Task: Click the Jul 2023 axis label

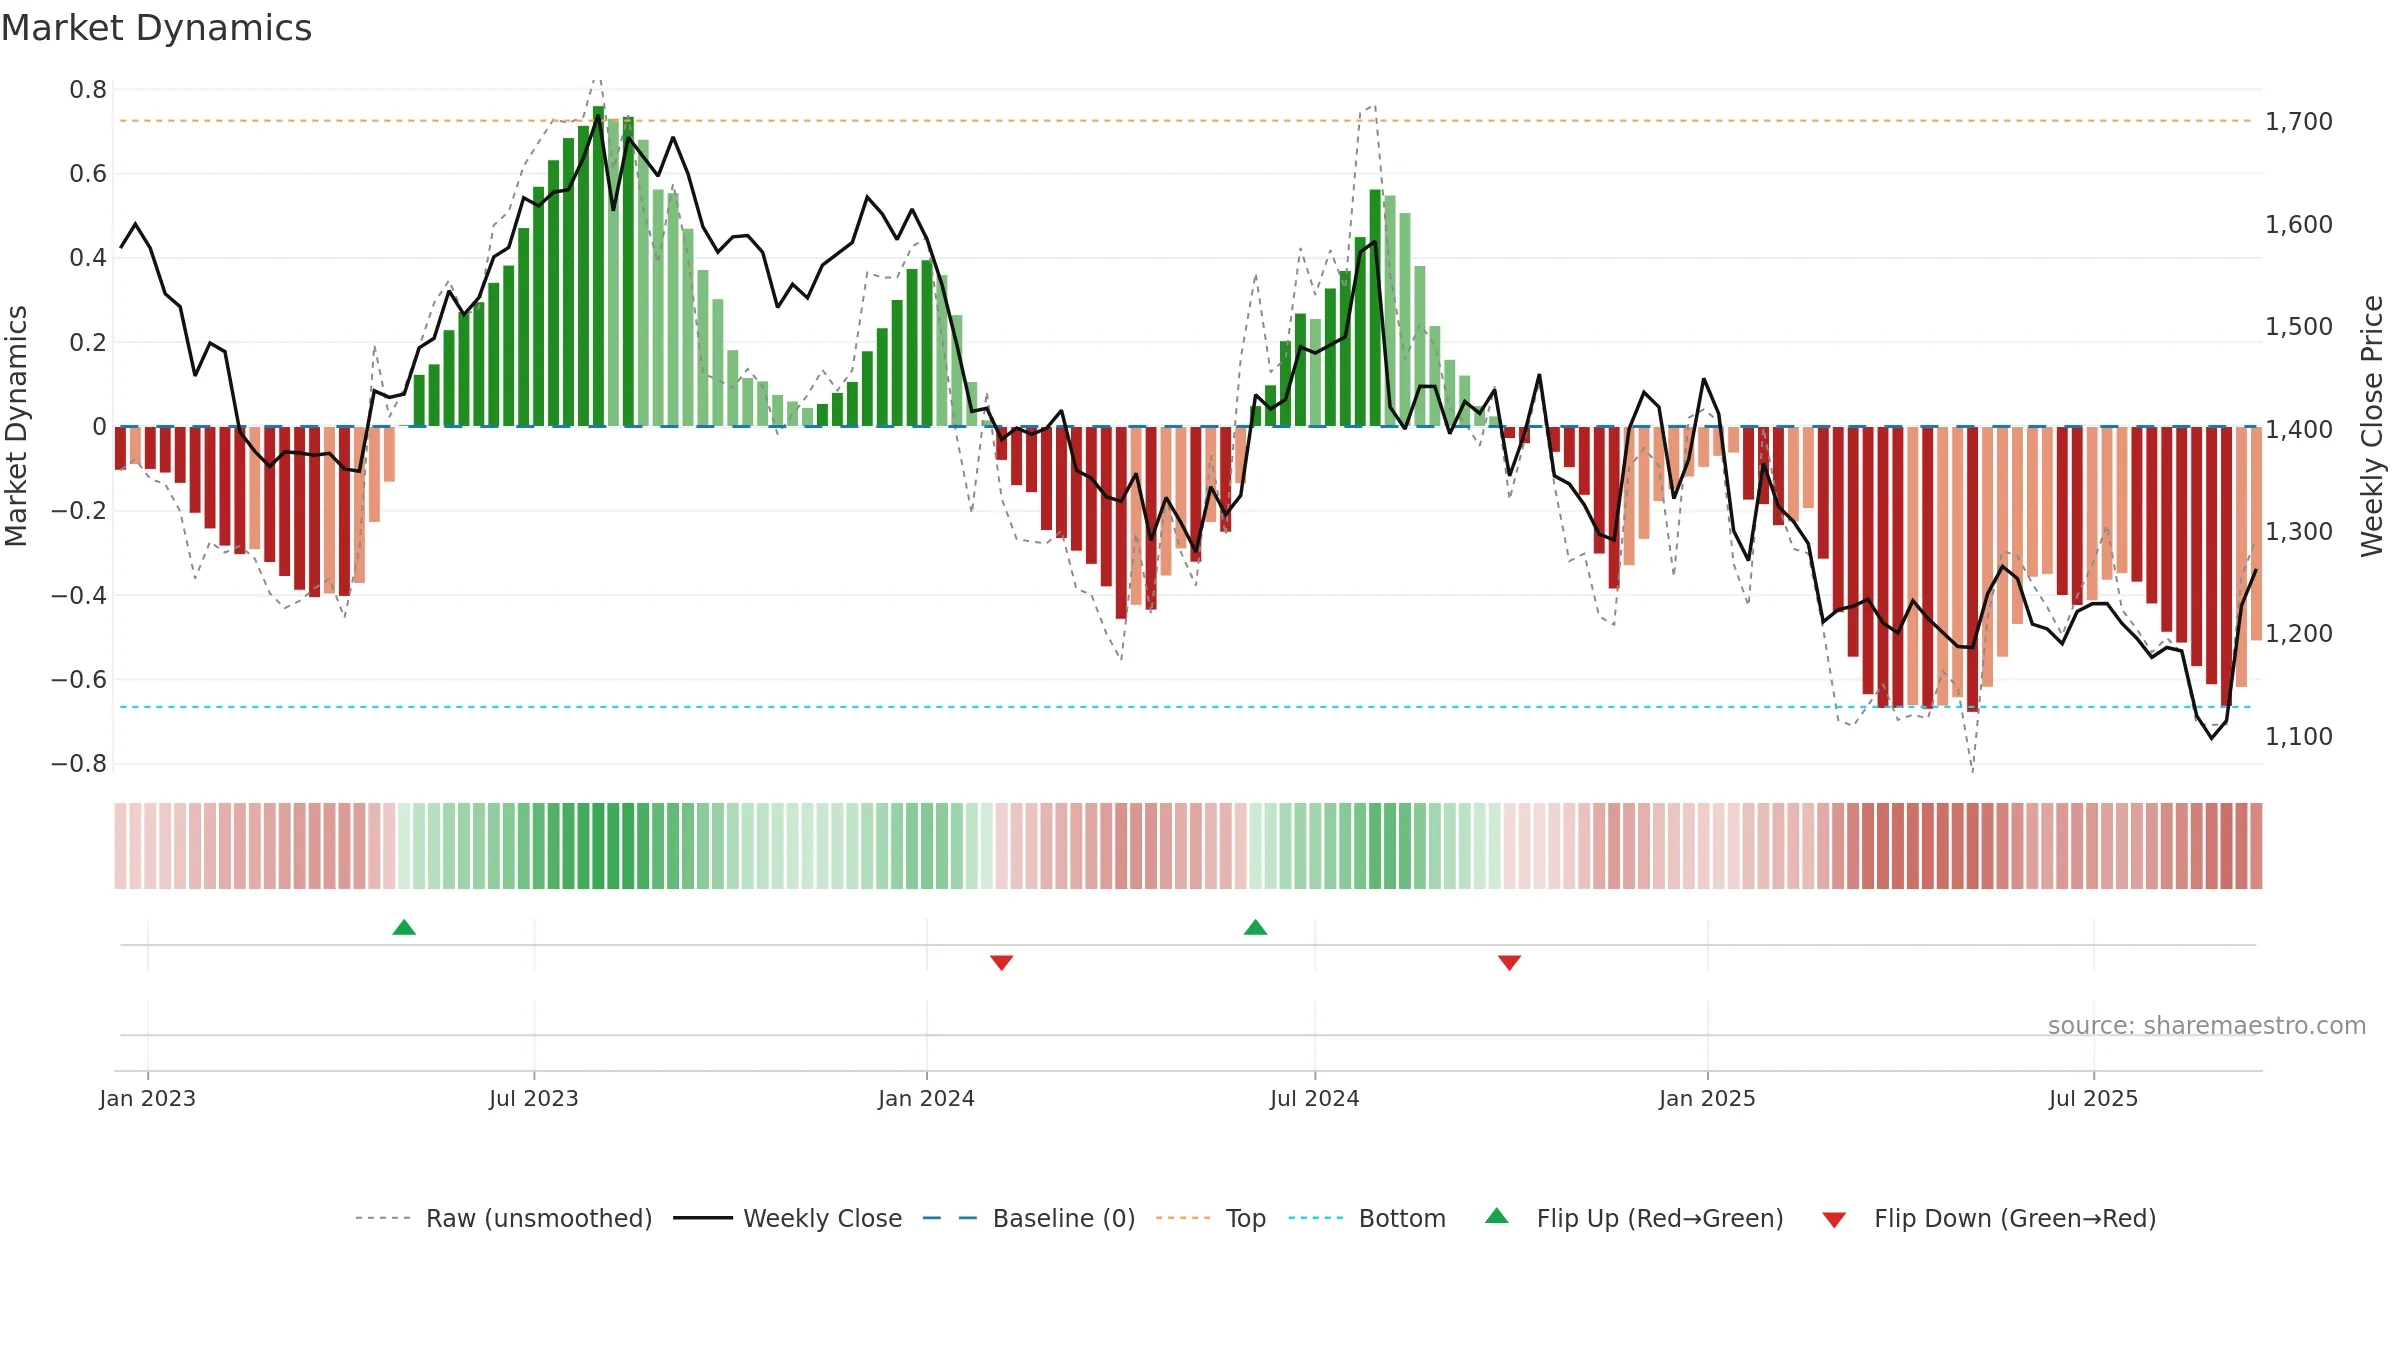Action: pos(534,1098)
